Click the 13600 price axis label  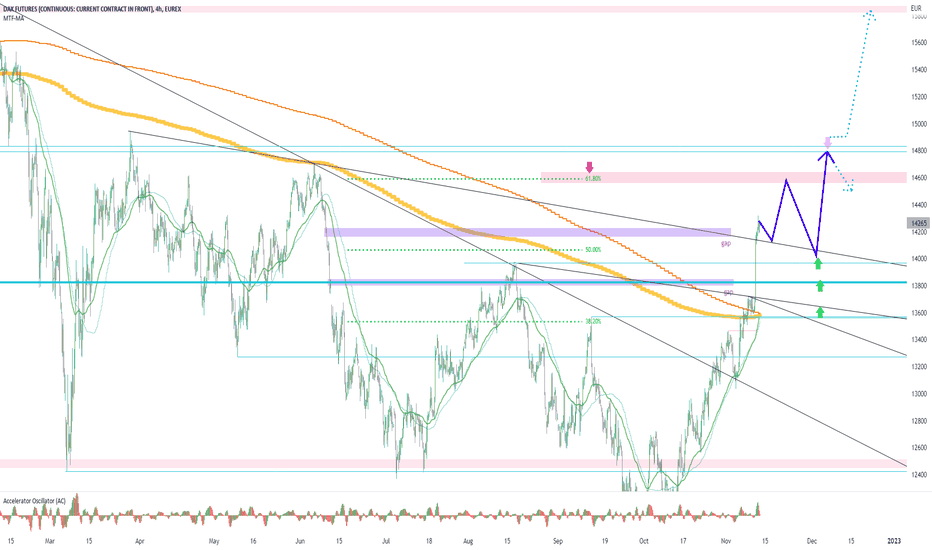[x=919, y=313]
